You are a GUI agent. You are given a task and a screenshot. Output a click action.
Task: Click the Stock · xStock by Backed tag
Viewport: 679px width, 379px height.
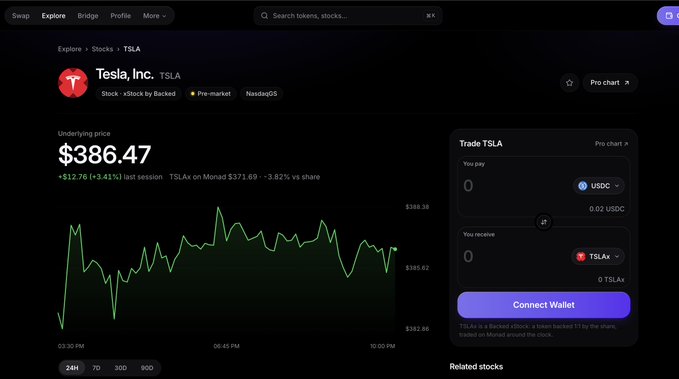[x=139, y=94]
